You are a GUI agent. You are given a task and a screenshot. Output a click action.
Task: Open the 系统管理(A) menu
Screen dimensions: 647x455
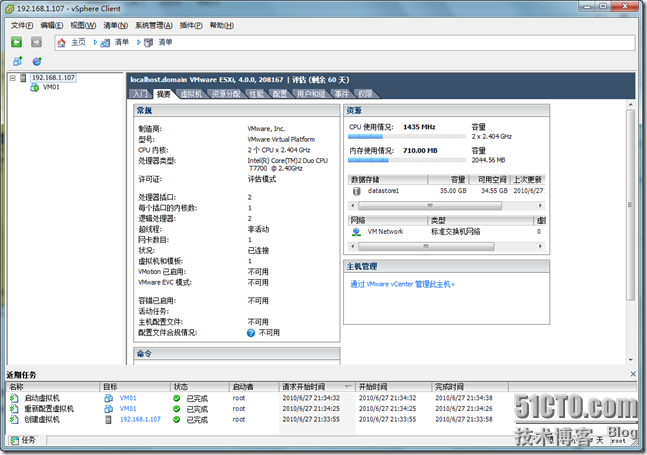coord(153,26)
